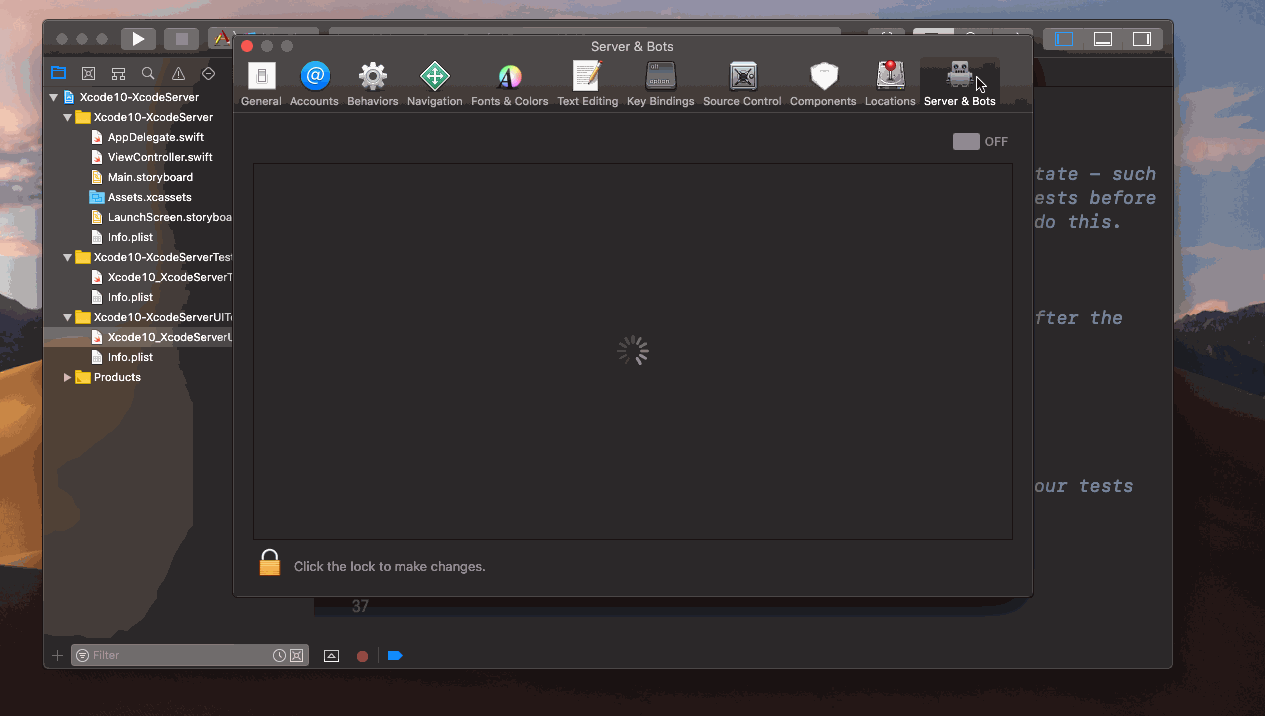Run the scheme with the Play button
This screenshot has width=1265, height=716.
pyautogui.click(x=138, y=39)
